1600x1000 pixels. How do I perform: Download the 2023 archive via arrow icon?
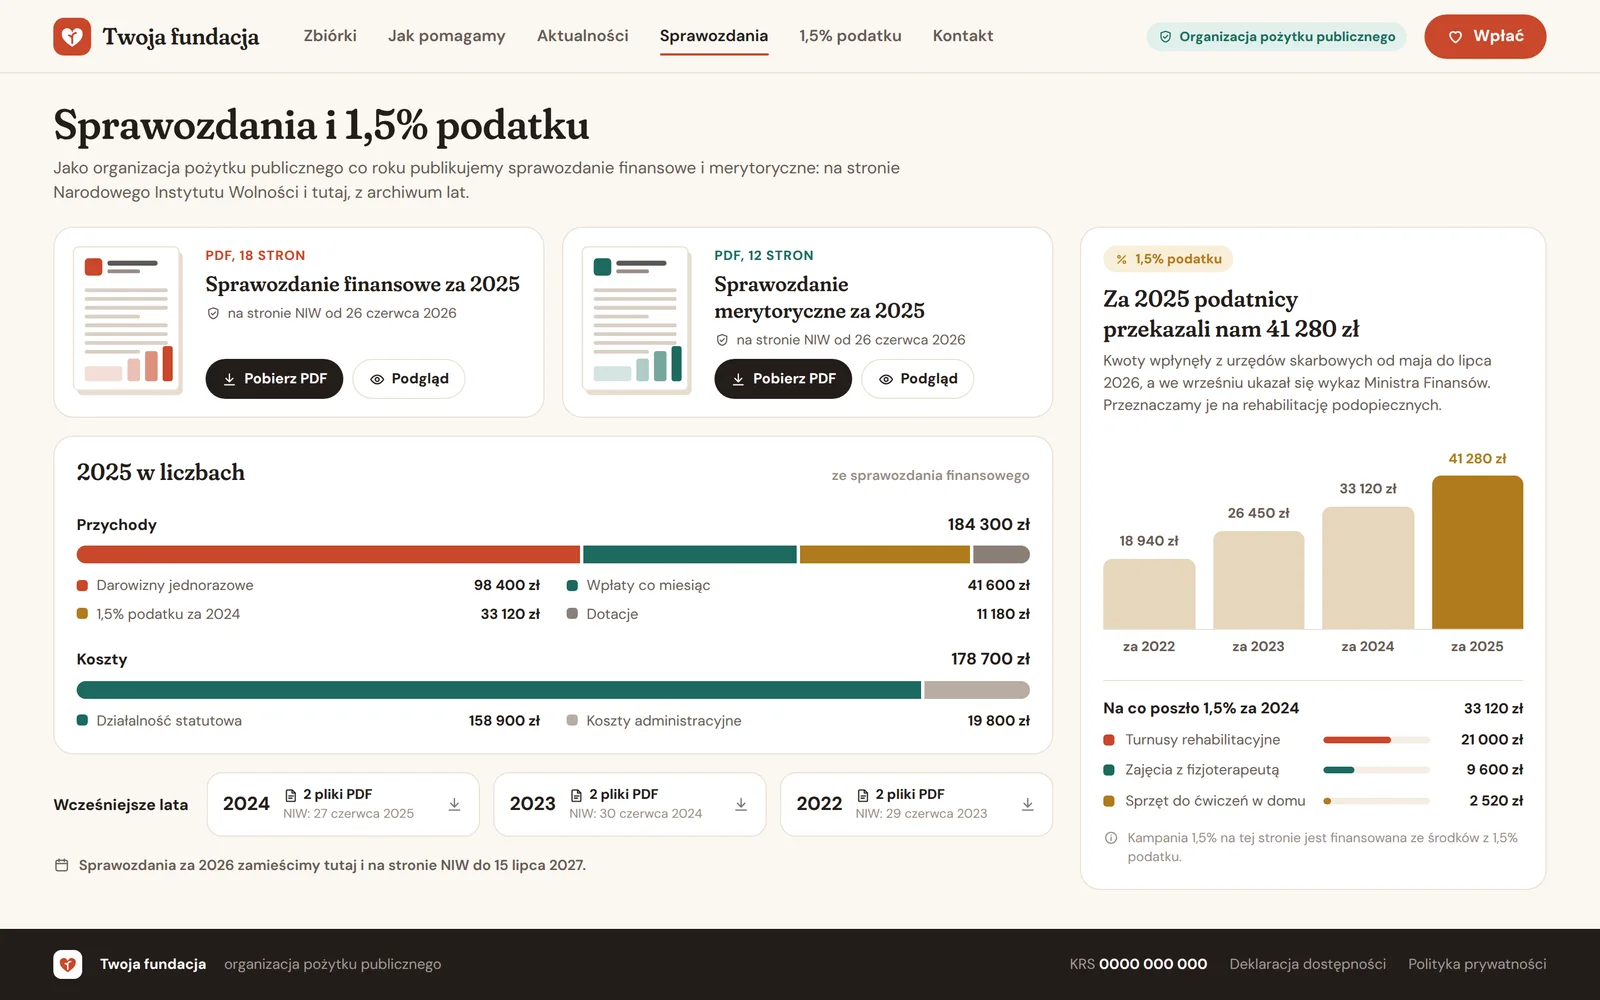(x=741, y=804)
